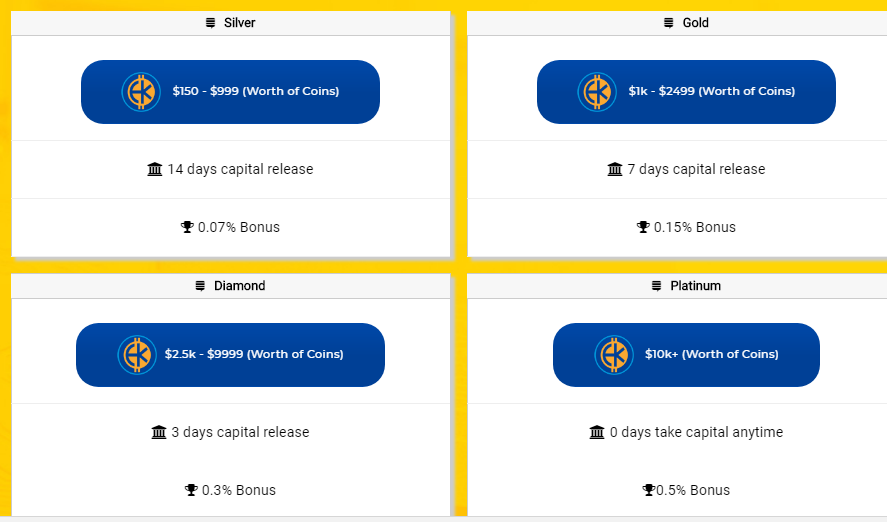This screenshot has height=522, width=887.
Task: Click the 7 days capital release text
Action: tap(696, 169)
